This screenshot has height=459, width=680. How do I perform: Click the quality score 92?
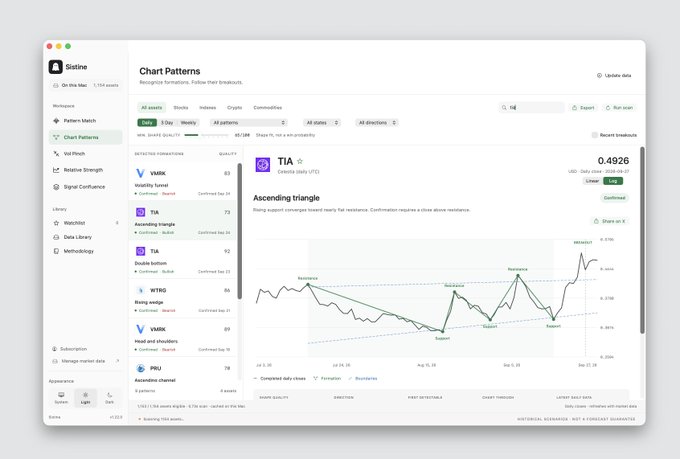point(227,251)
